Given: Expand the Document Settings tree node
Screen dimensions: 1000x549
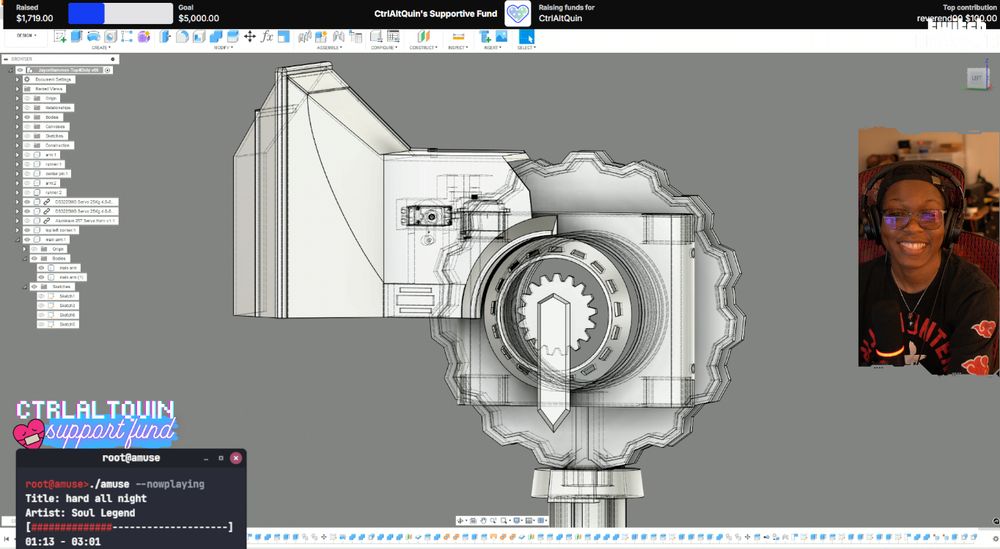Looking at the screenshot, I should click(17, 79).
